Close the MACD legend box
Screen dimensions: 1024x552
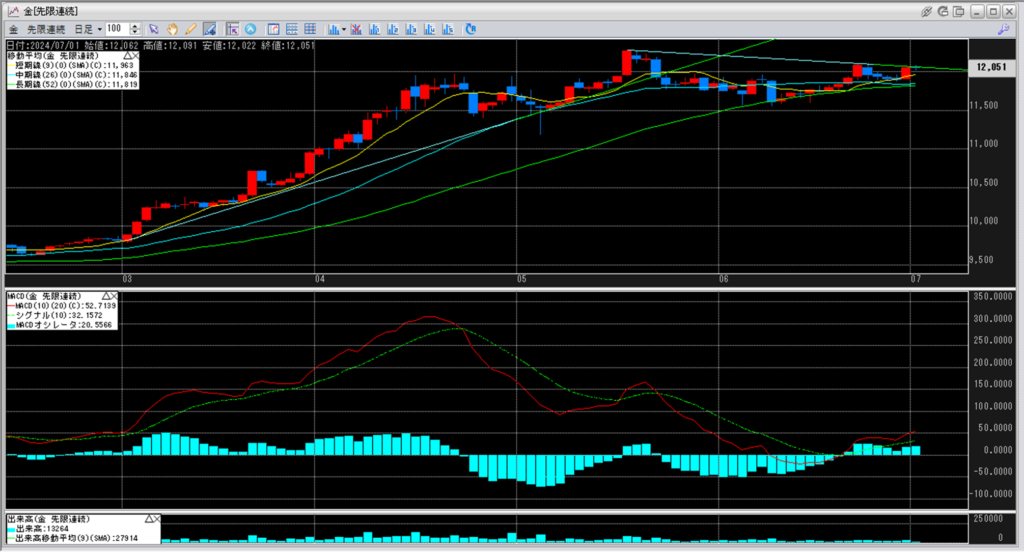pos(113,297)
